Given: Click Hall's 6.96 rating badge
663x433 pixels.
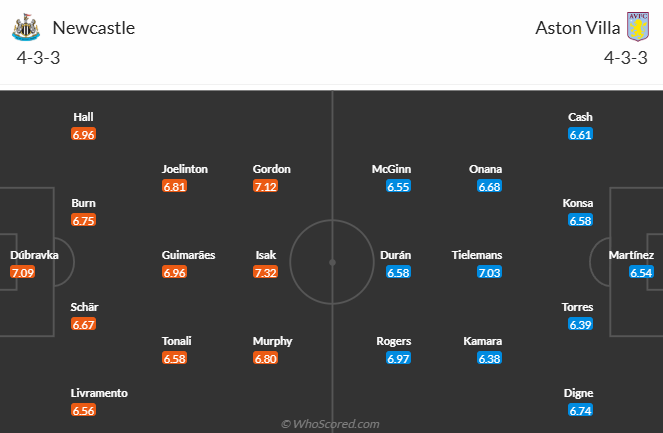Looking at the screenshot, I should [x=83, y=134].
